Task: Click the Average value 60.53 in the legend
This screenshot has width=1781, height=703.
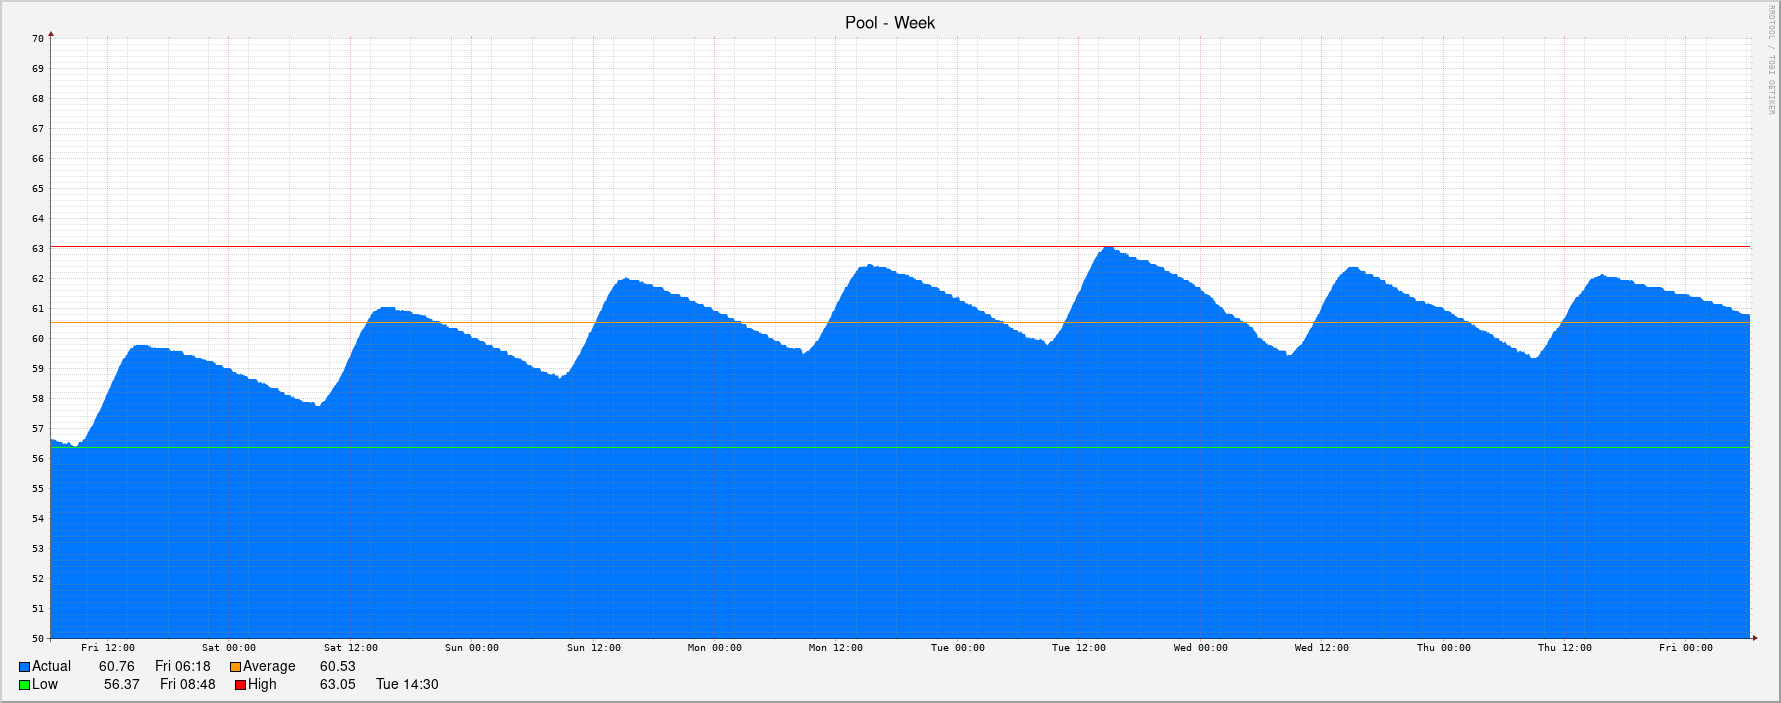Action: tap(337, 667)
